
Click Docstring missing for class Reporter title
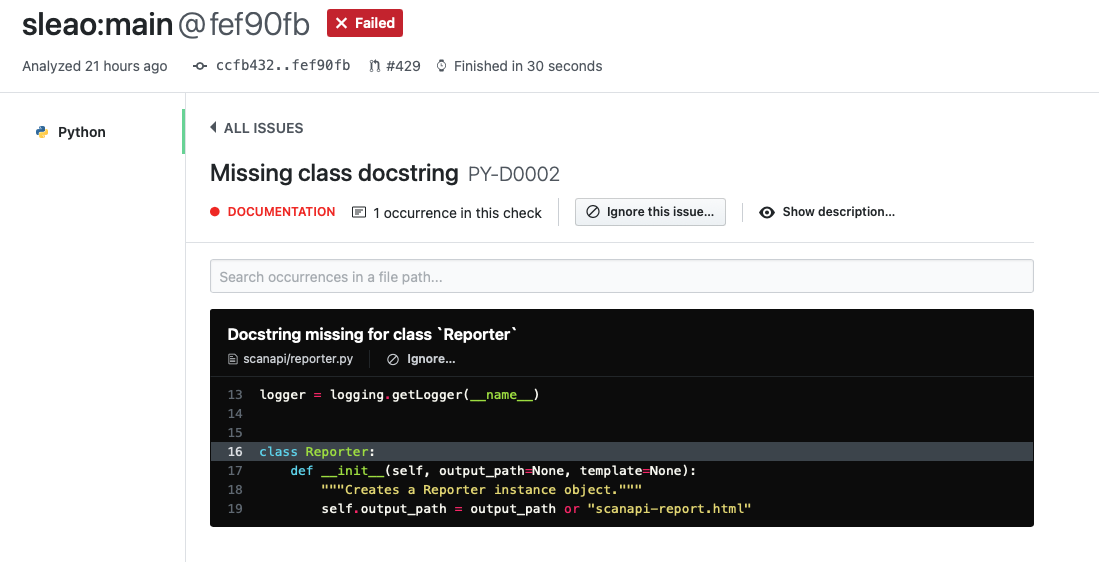pyautogui.click(x=372, y=334)
